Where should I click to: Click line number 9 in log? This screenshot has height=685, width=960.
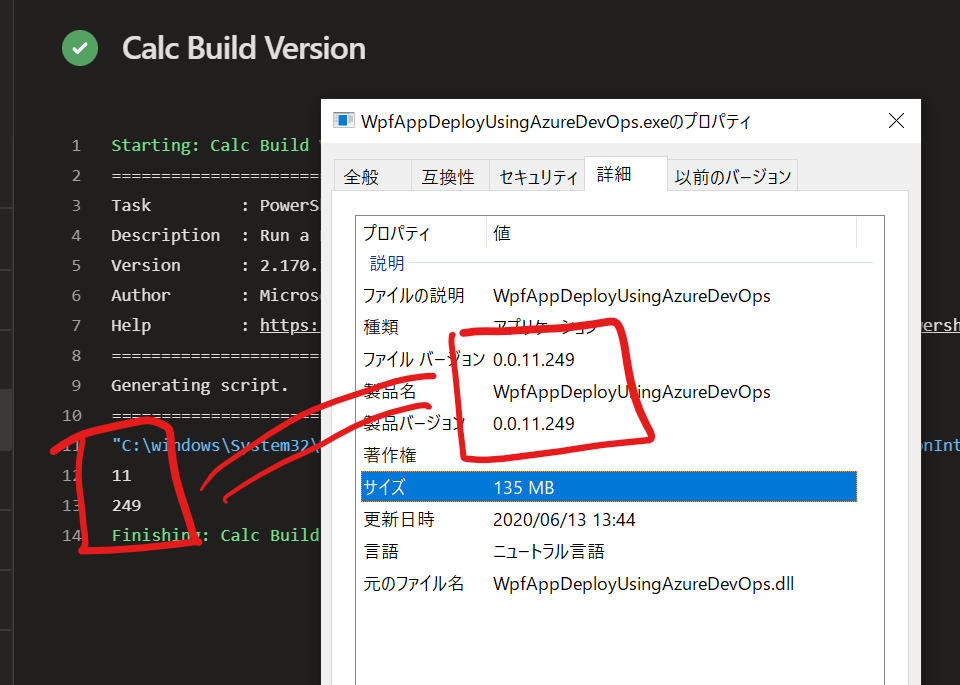(x=76, y=386)
